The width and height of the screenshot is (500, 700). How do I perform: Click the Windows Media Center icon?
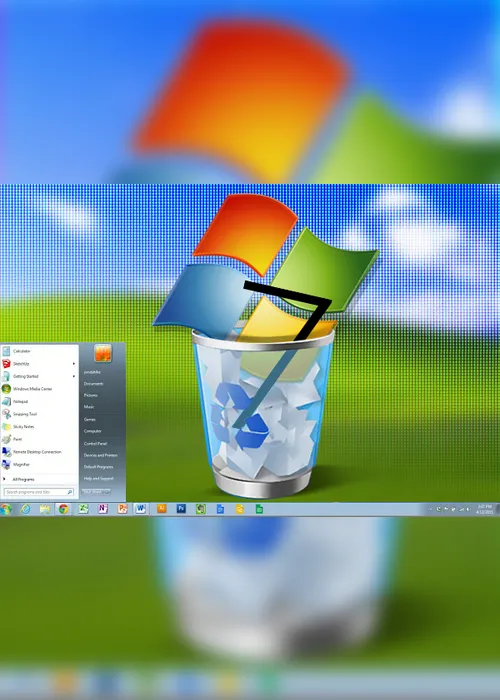click(x=6, y=389)
